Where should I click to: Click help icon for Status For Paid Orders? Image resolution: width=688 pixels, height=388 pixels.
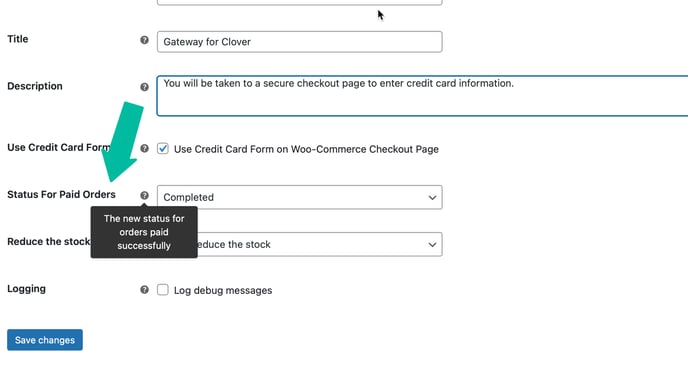click(x=144, y=195)
